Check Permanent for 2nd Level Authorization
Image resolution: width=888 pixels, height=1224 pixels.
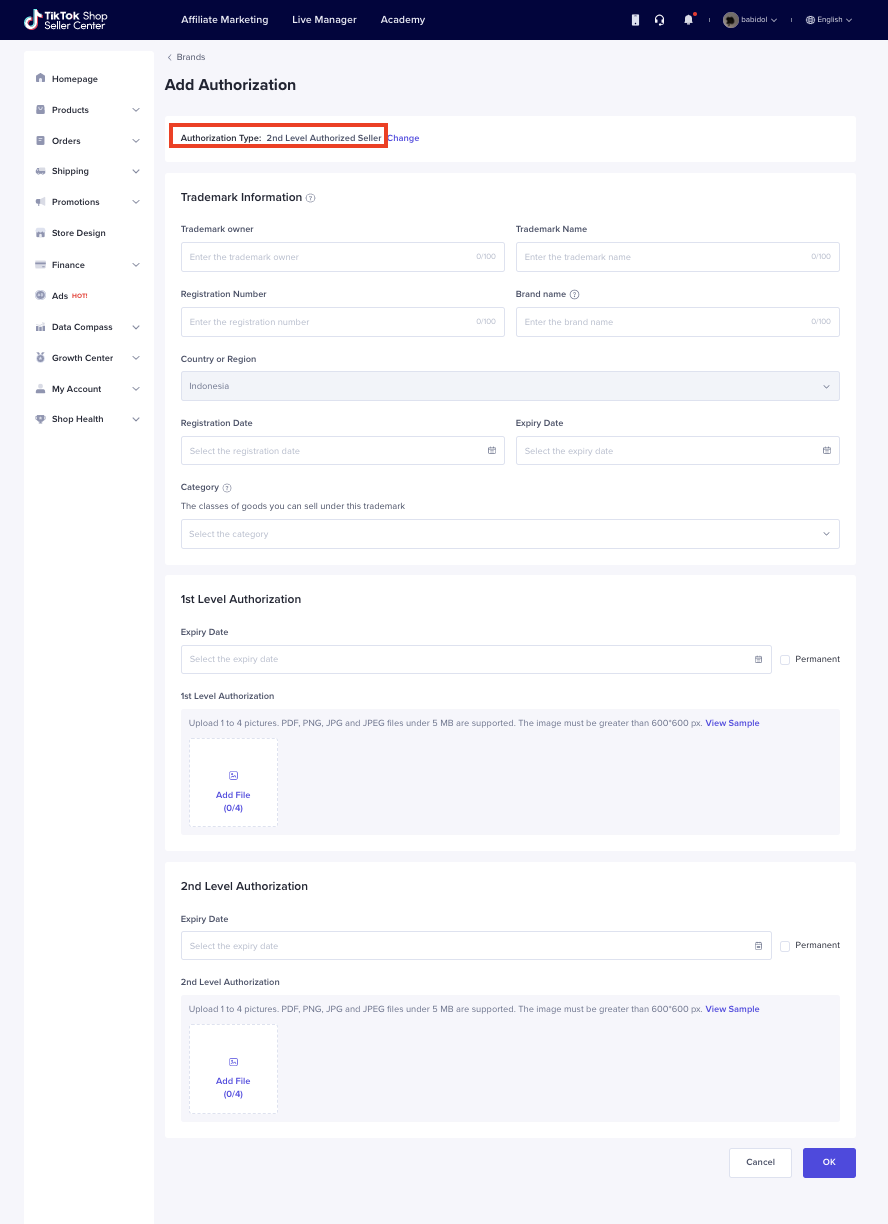(x=785, y=946)
